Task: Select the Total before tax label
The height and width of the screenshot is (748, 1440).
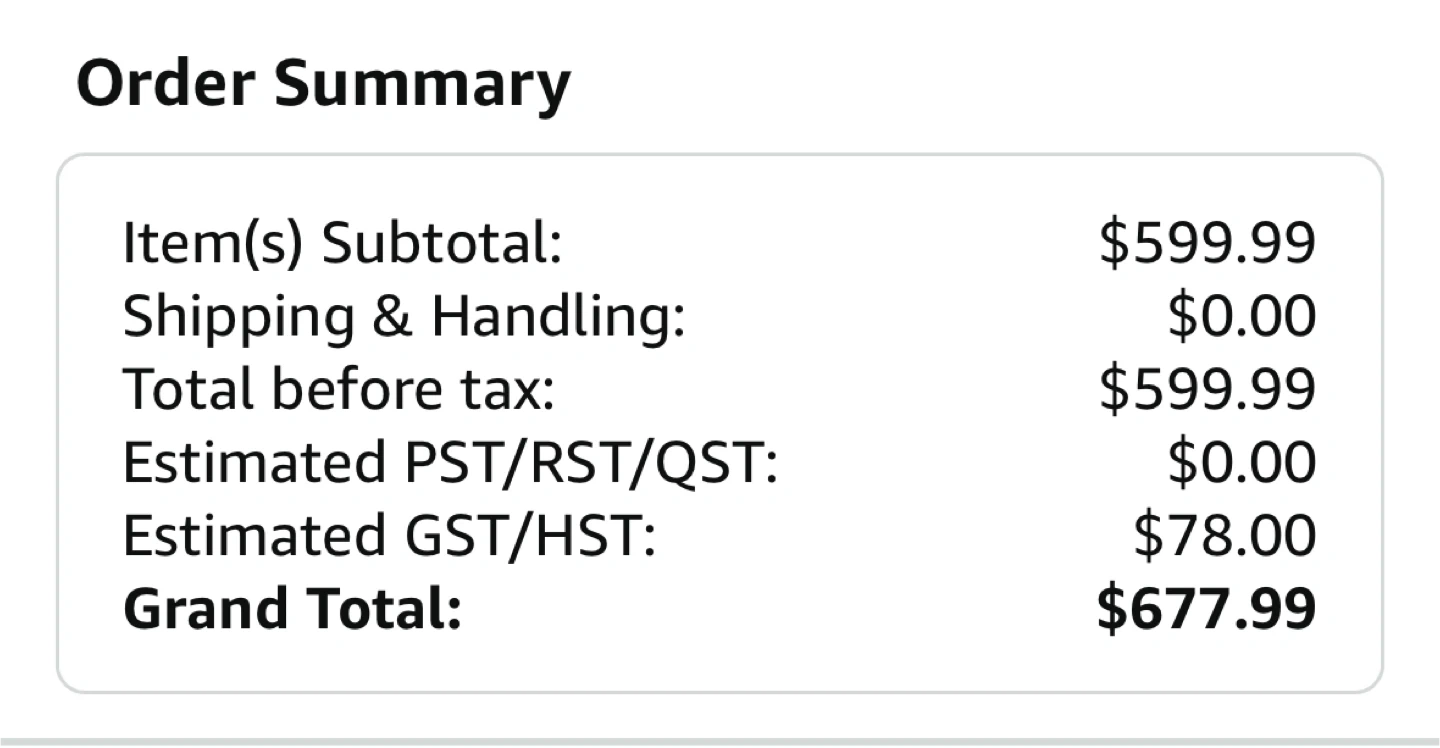Action: tap(338, 390)
